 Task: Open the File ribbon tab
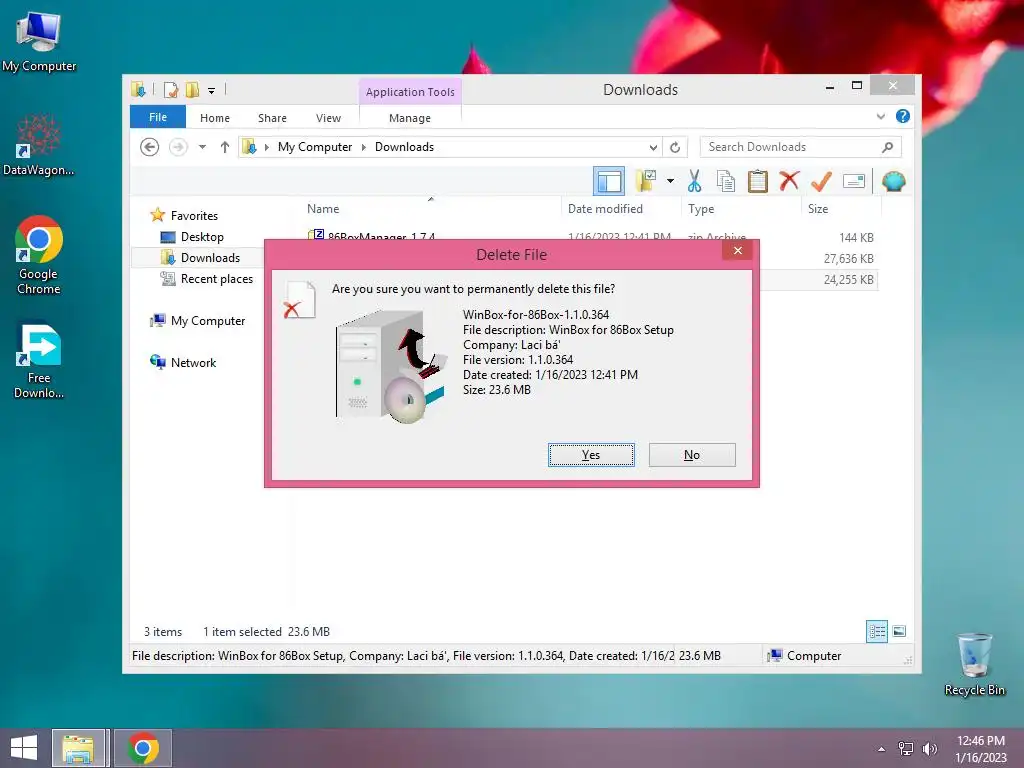(x=158, y=118)
